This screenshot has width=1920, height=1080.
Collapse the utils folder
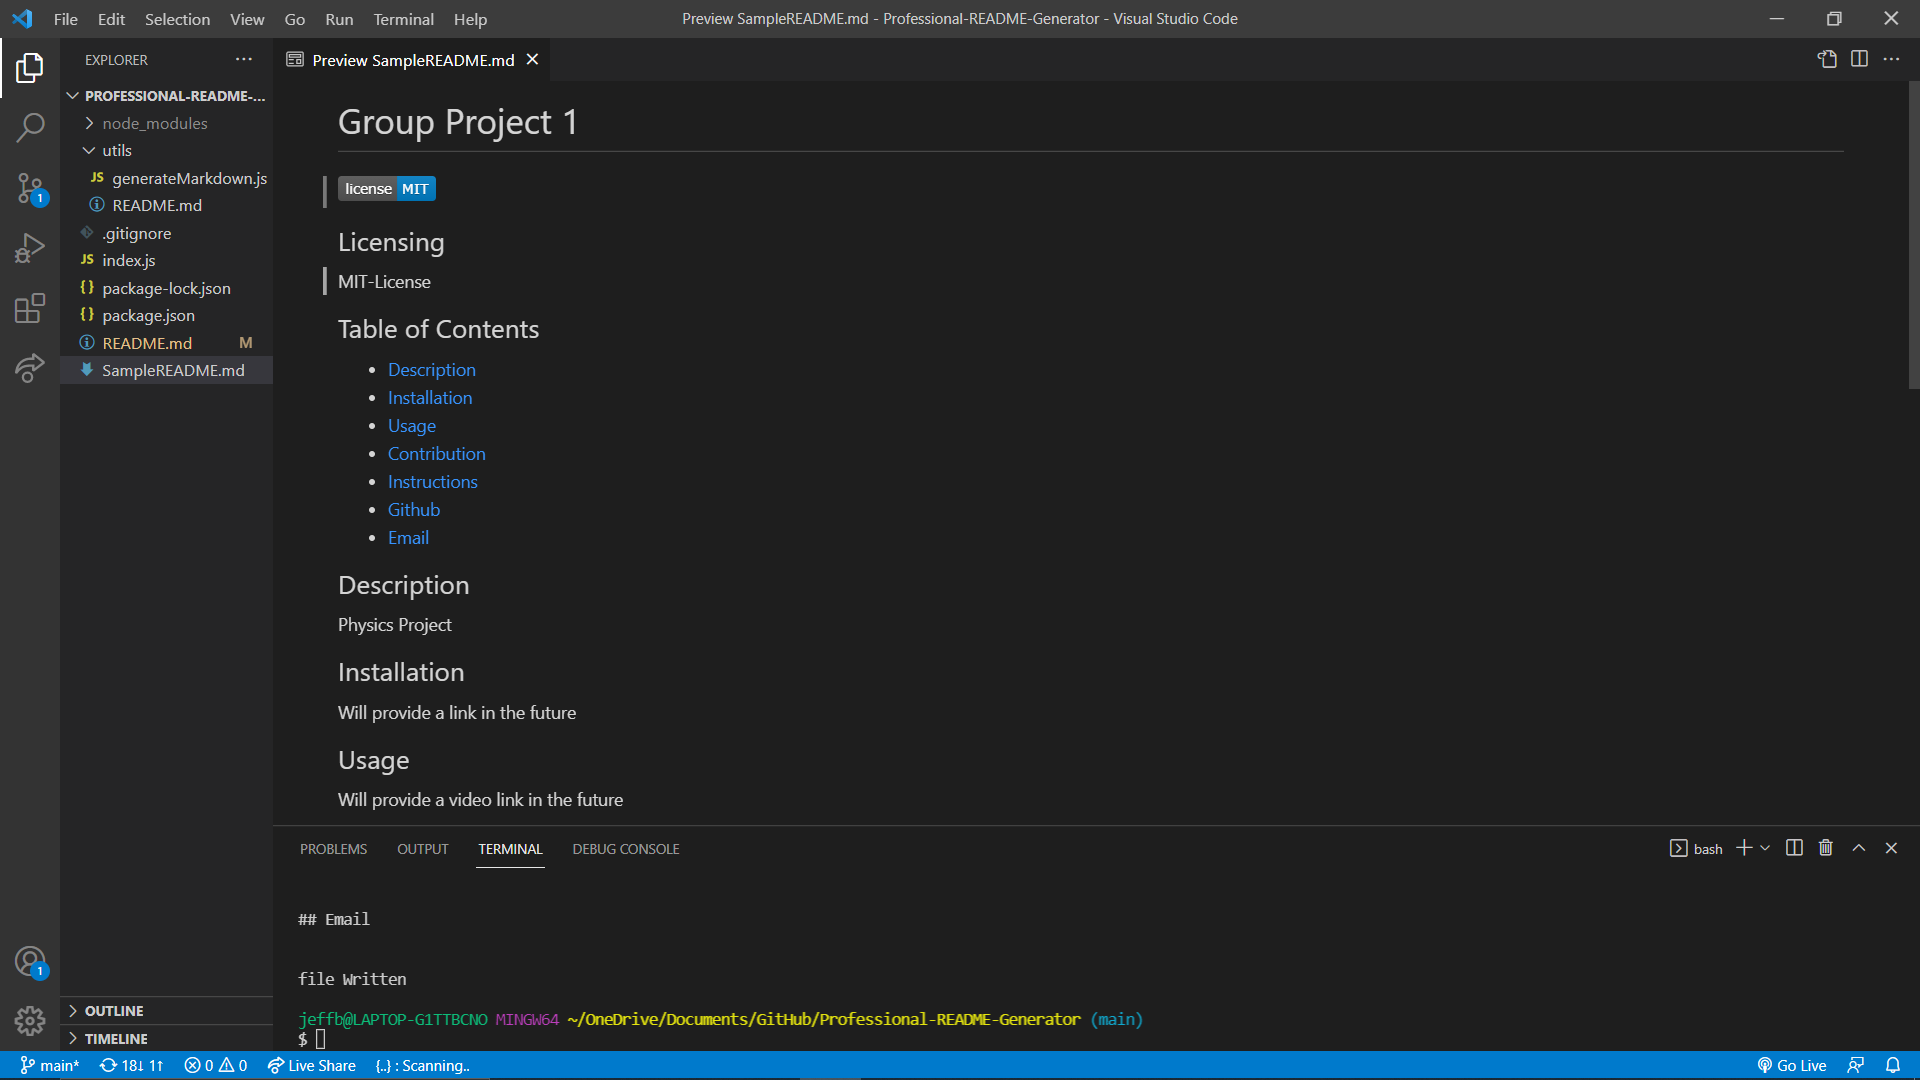tap(117, 150)
